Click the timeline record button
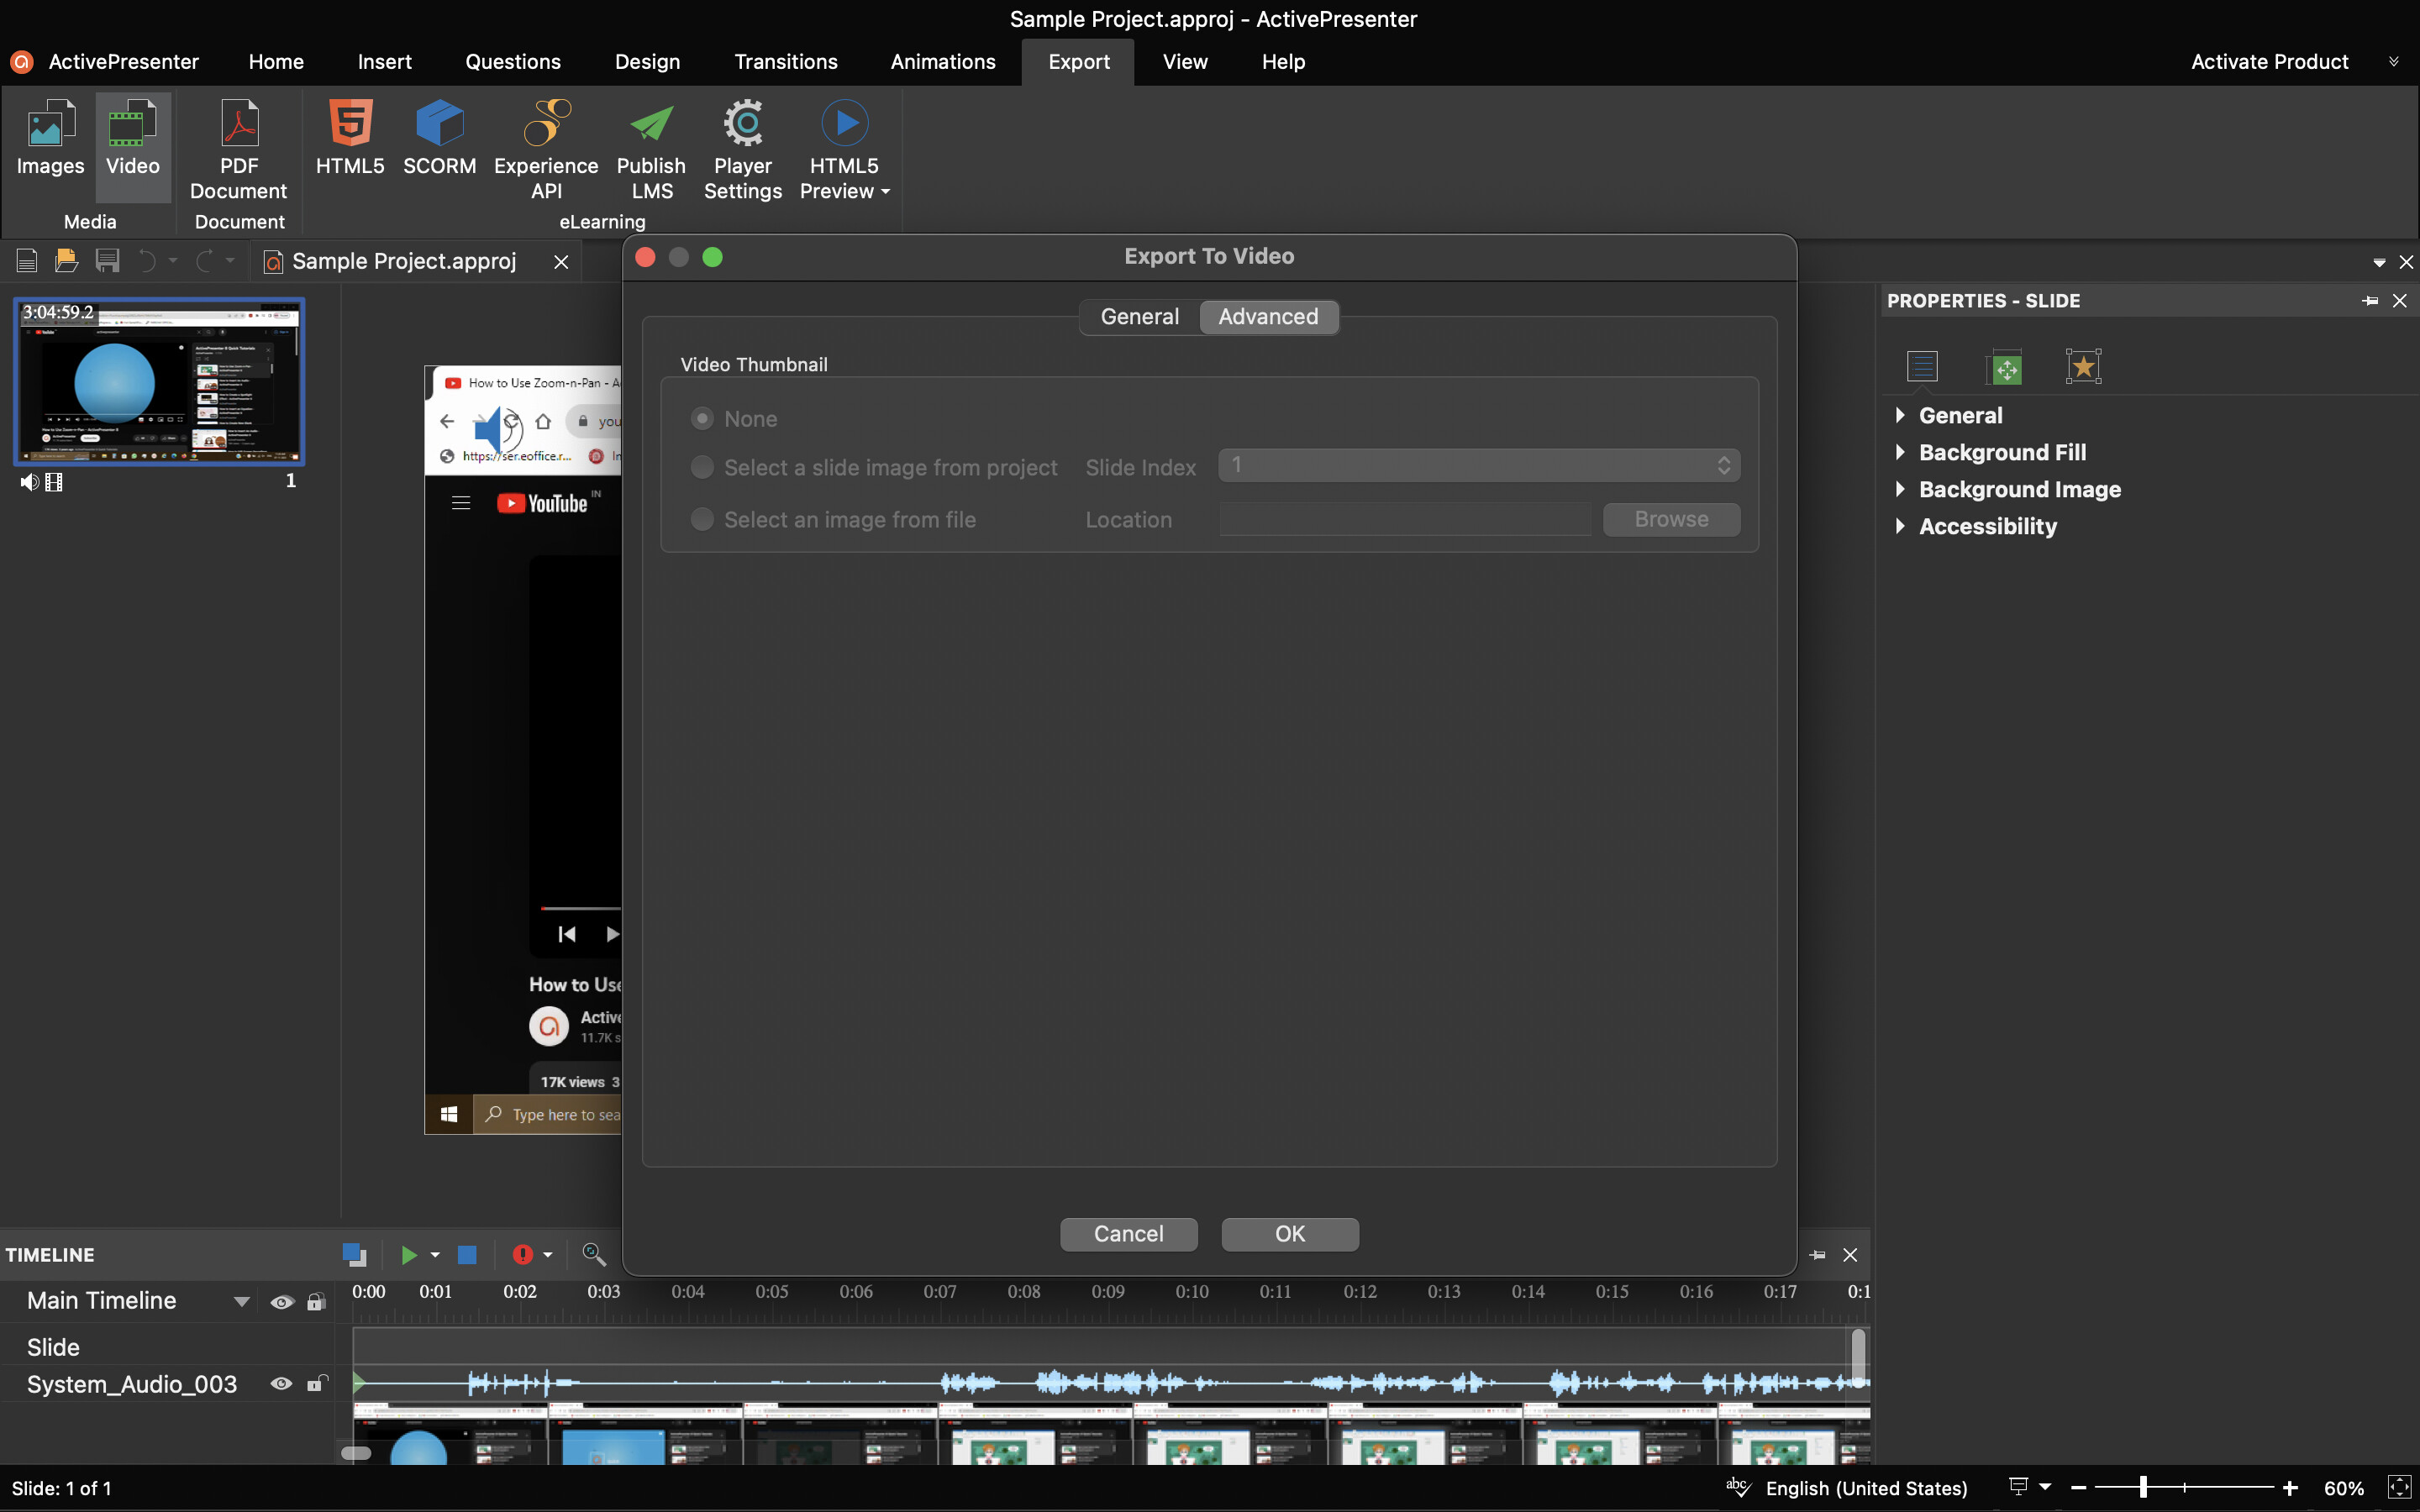Screen dimensions: 2420x1512 click(x=522, y=1255)
